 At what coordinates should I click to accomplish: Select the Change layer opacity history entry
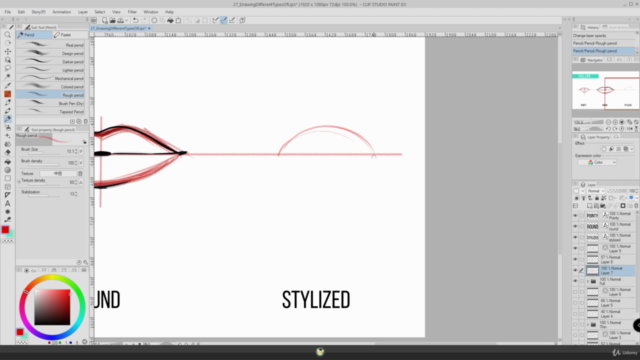coord(603,36)
